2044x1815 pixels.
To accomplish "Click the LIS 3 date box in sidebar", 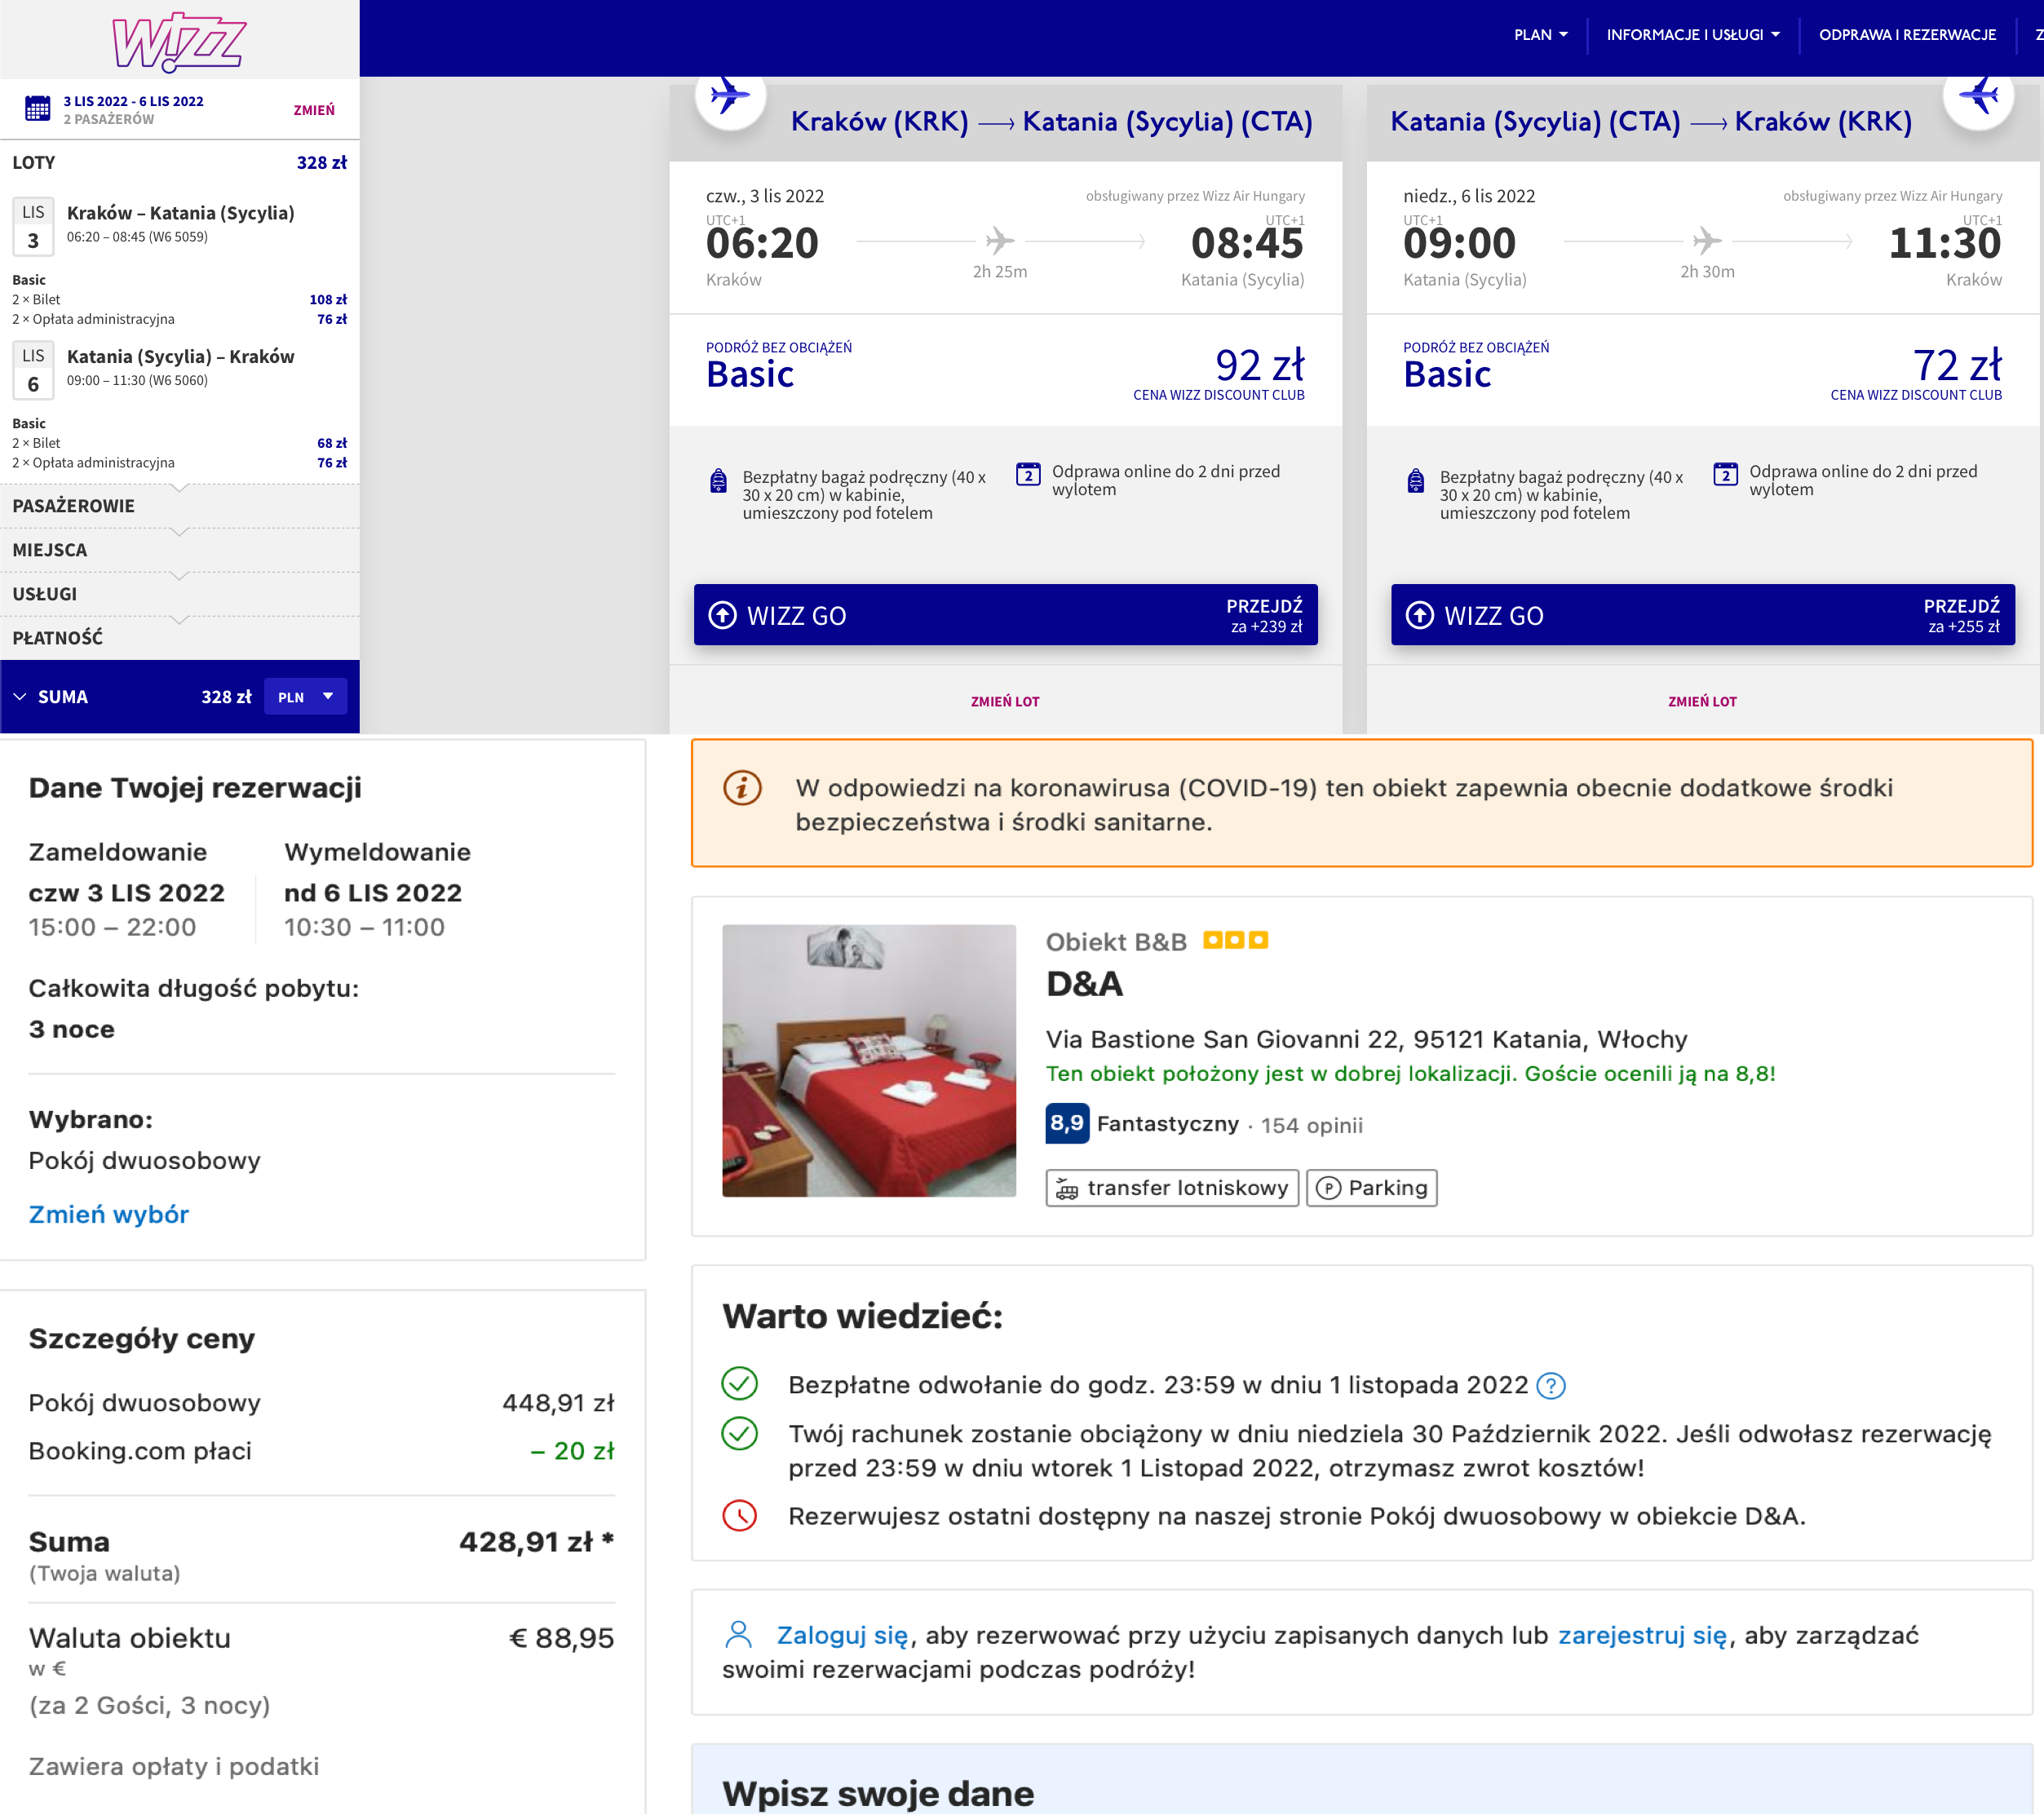I will [x=33, y=227].
